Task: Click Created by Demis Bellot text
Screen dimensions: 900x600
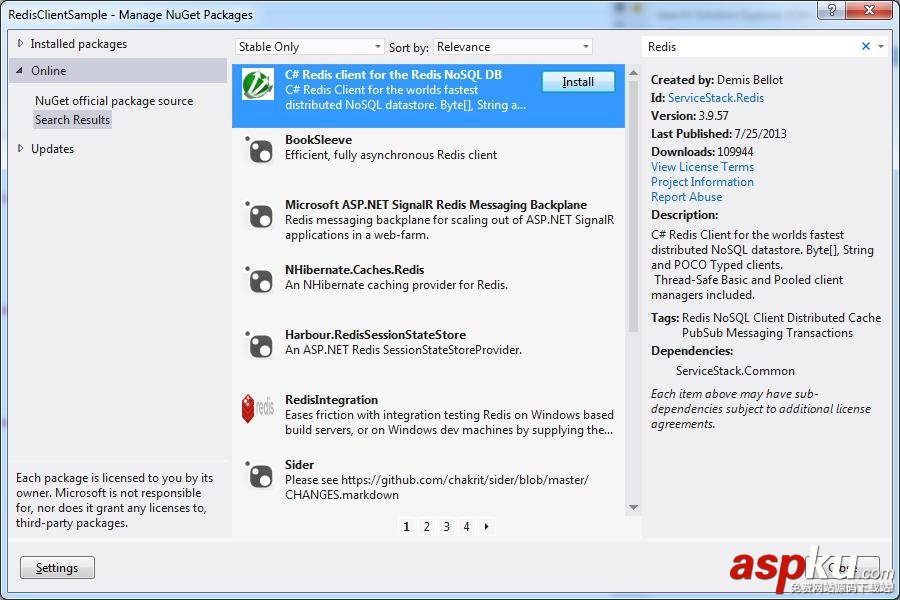Action: coord(717,80)
